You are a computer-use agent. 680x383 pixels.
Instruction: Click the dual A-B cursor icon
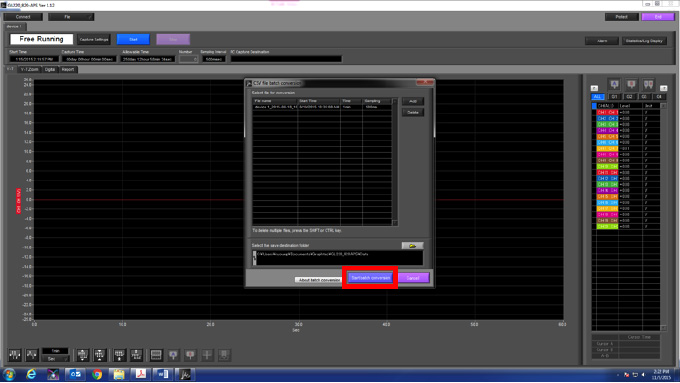(648, 84)
